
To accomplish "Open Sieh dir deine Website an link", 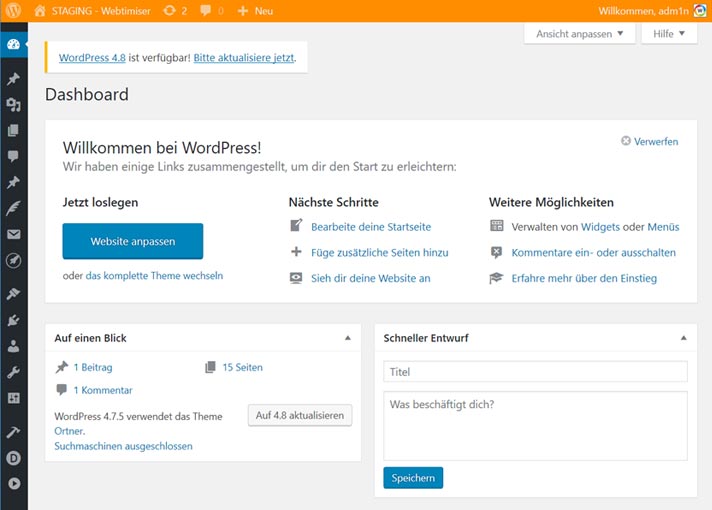I will coord(371,278).
